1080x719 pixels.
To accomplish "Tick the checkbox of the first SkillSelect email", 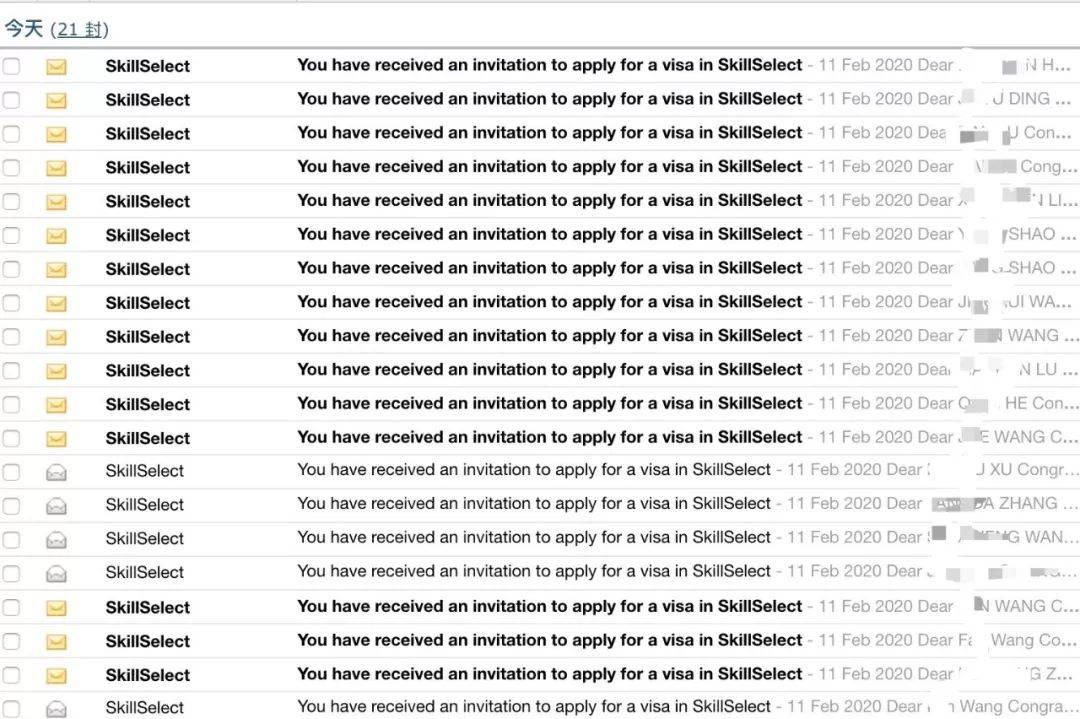I will (11, 66).
